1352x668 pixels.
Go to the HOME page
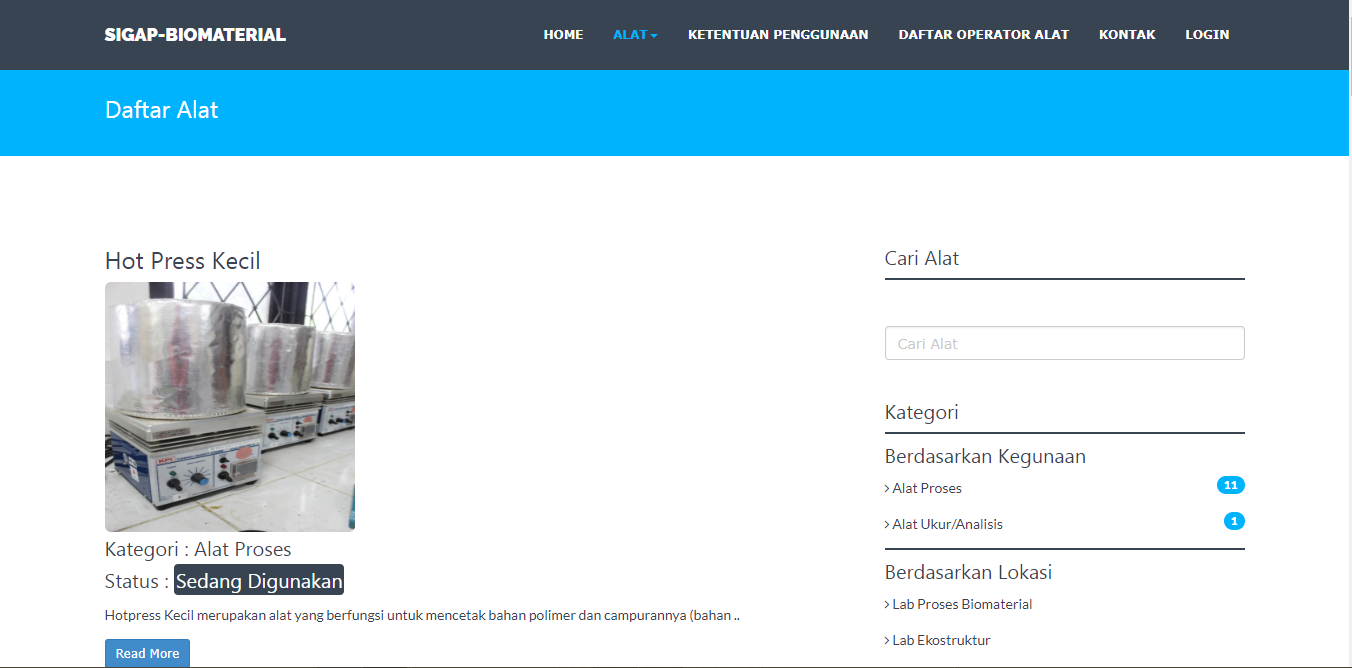pos(563,35)
